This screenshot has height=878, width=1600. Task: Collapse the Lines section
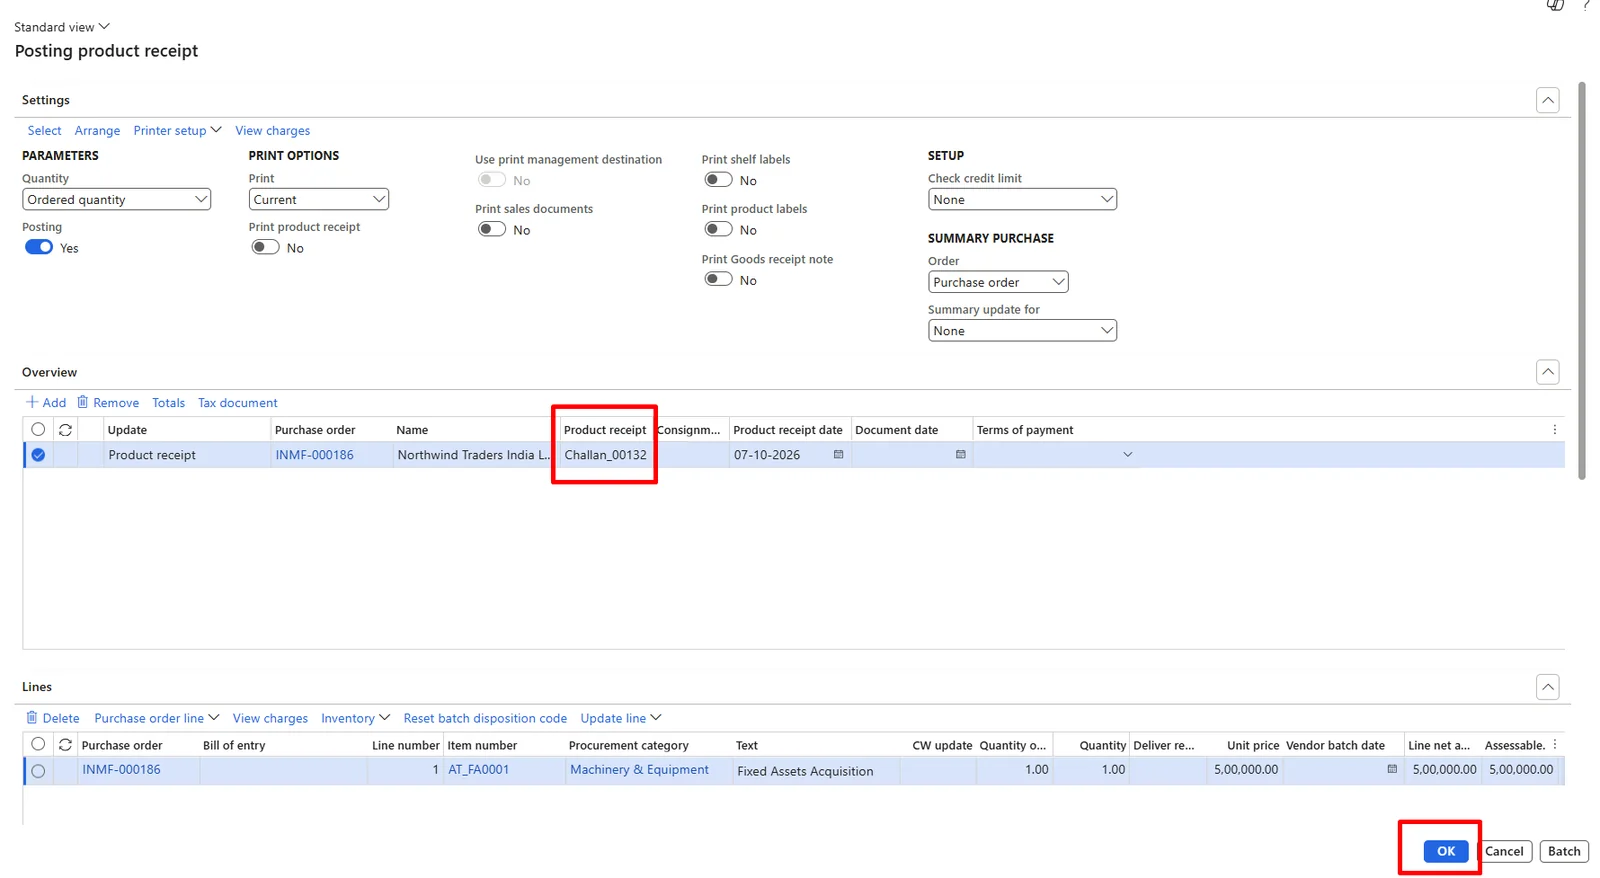[x=1547, y=687]
